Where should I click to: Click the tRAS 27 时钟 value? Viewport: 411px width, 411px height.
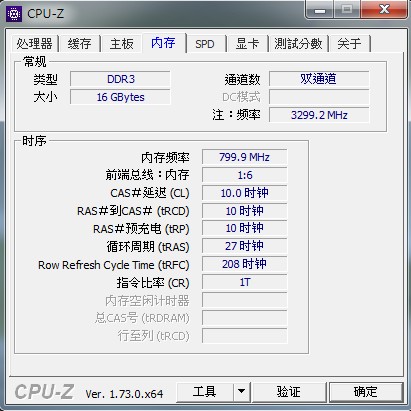pyautogui.click(x=244, y=247)
